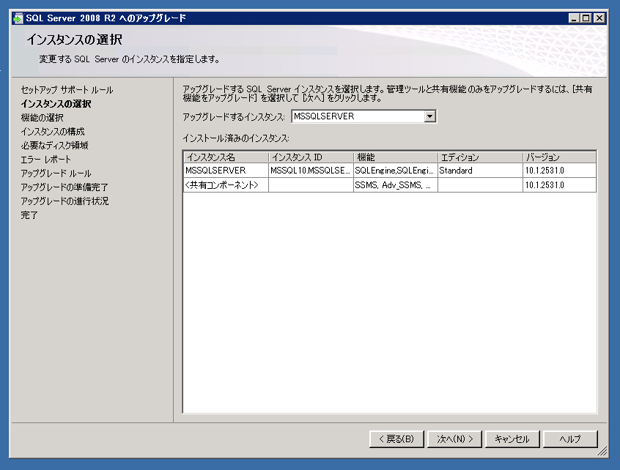Minimize the upgrade wizard window
620x470 pixels.
click(x=574, y=18)
